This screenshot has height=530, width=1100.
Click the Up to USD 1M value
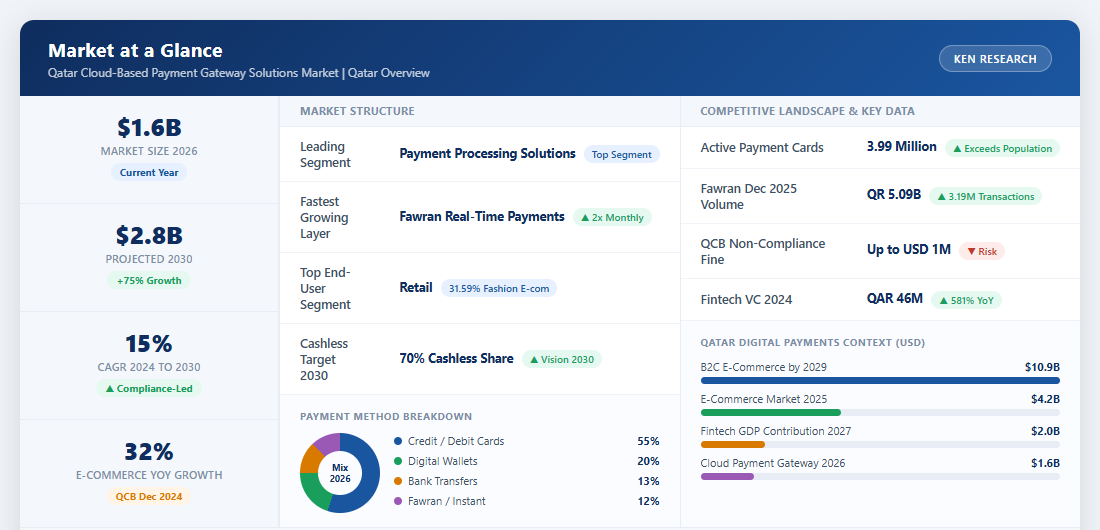tap(908, 250)
